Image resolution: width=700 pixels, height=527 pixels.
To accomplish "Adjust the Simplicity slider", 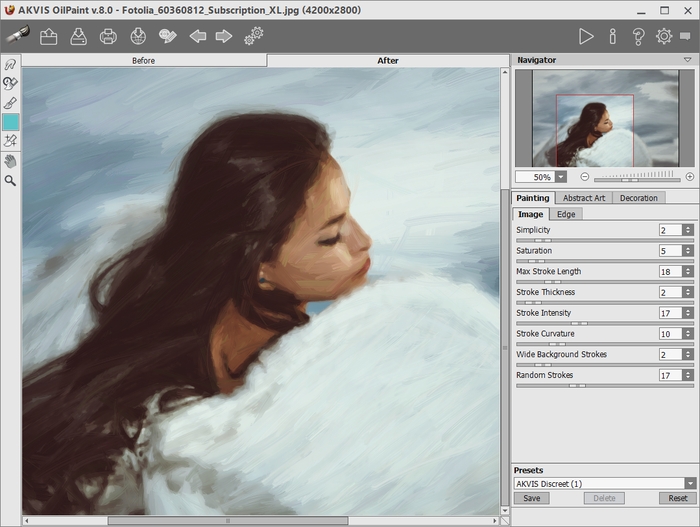I will pyautogui.click(x=605, y=240).
